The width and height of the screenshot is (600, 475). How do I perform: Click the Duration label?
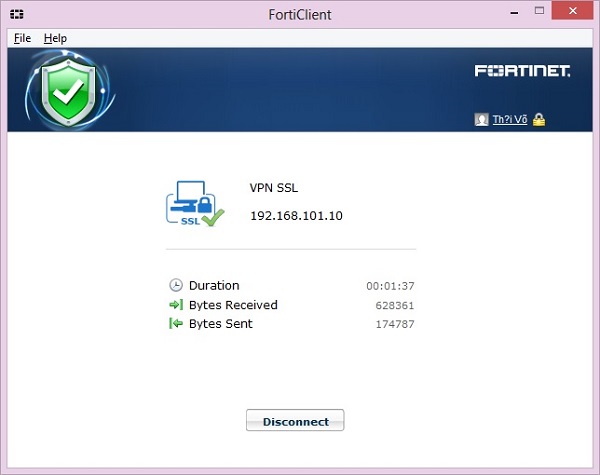[214, 286]
